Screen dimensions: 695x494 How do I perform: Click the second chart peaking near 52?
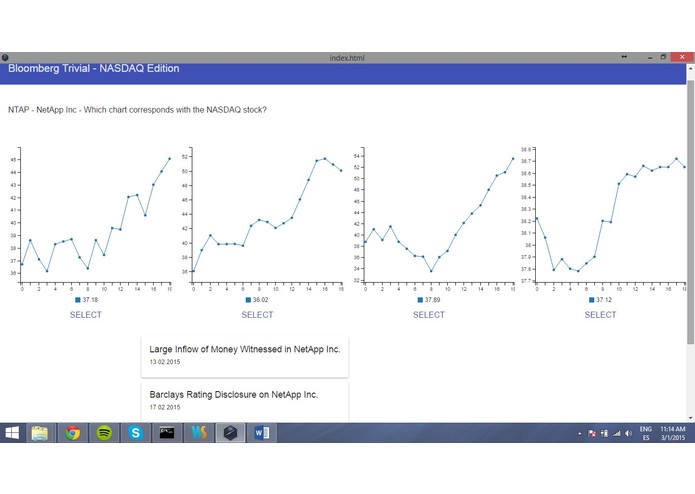click(x=262, y=219)
